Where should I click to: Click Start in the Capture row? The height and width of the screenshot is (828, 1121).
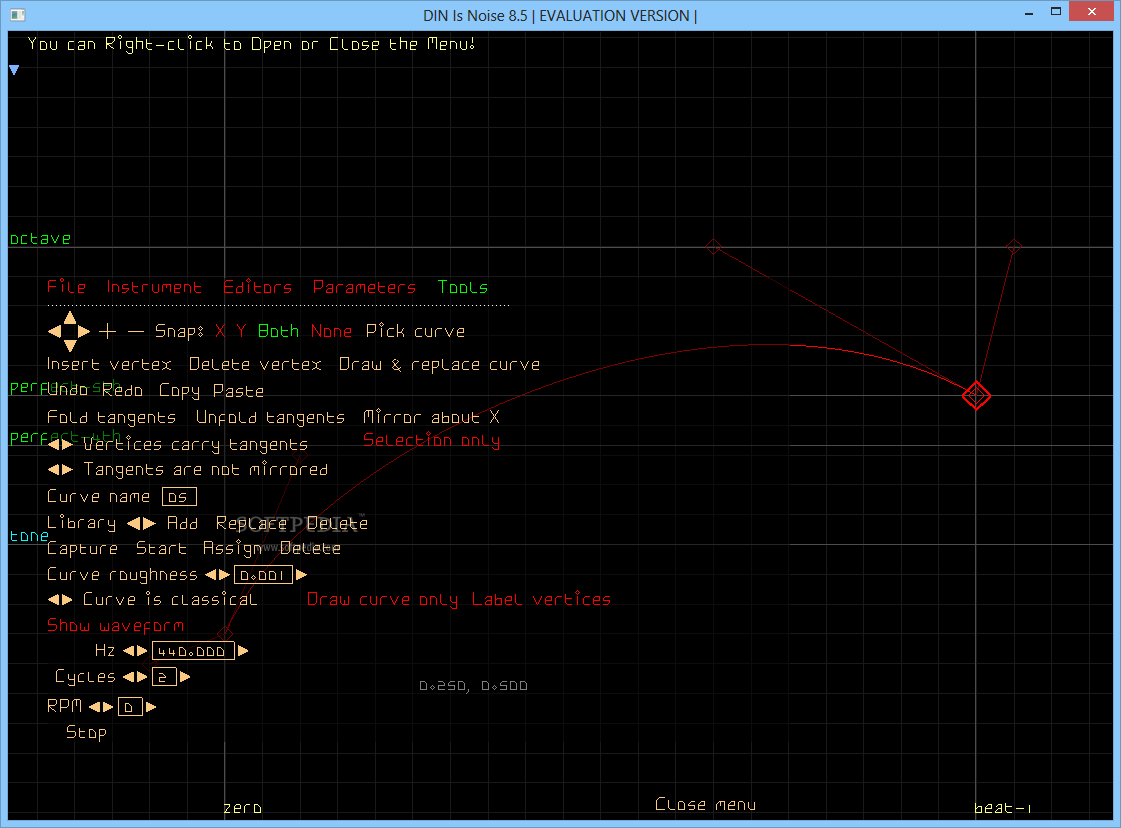point(161,548)
